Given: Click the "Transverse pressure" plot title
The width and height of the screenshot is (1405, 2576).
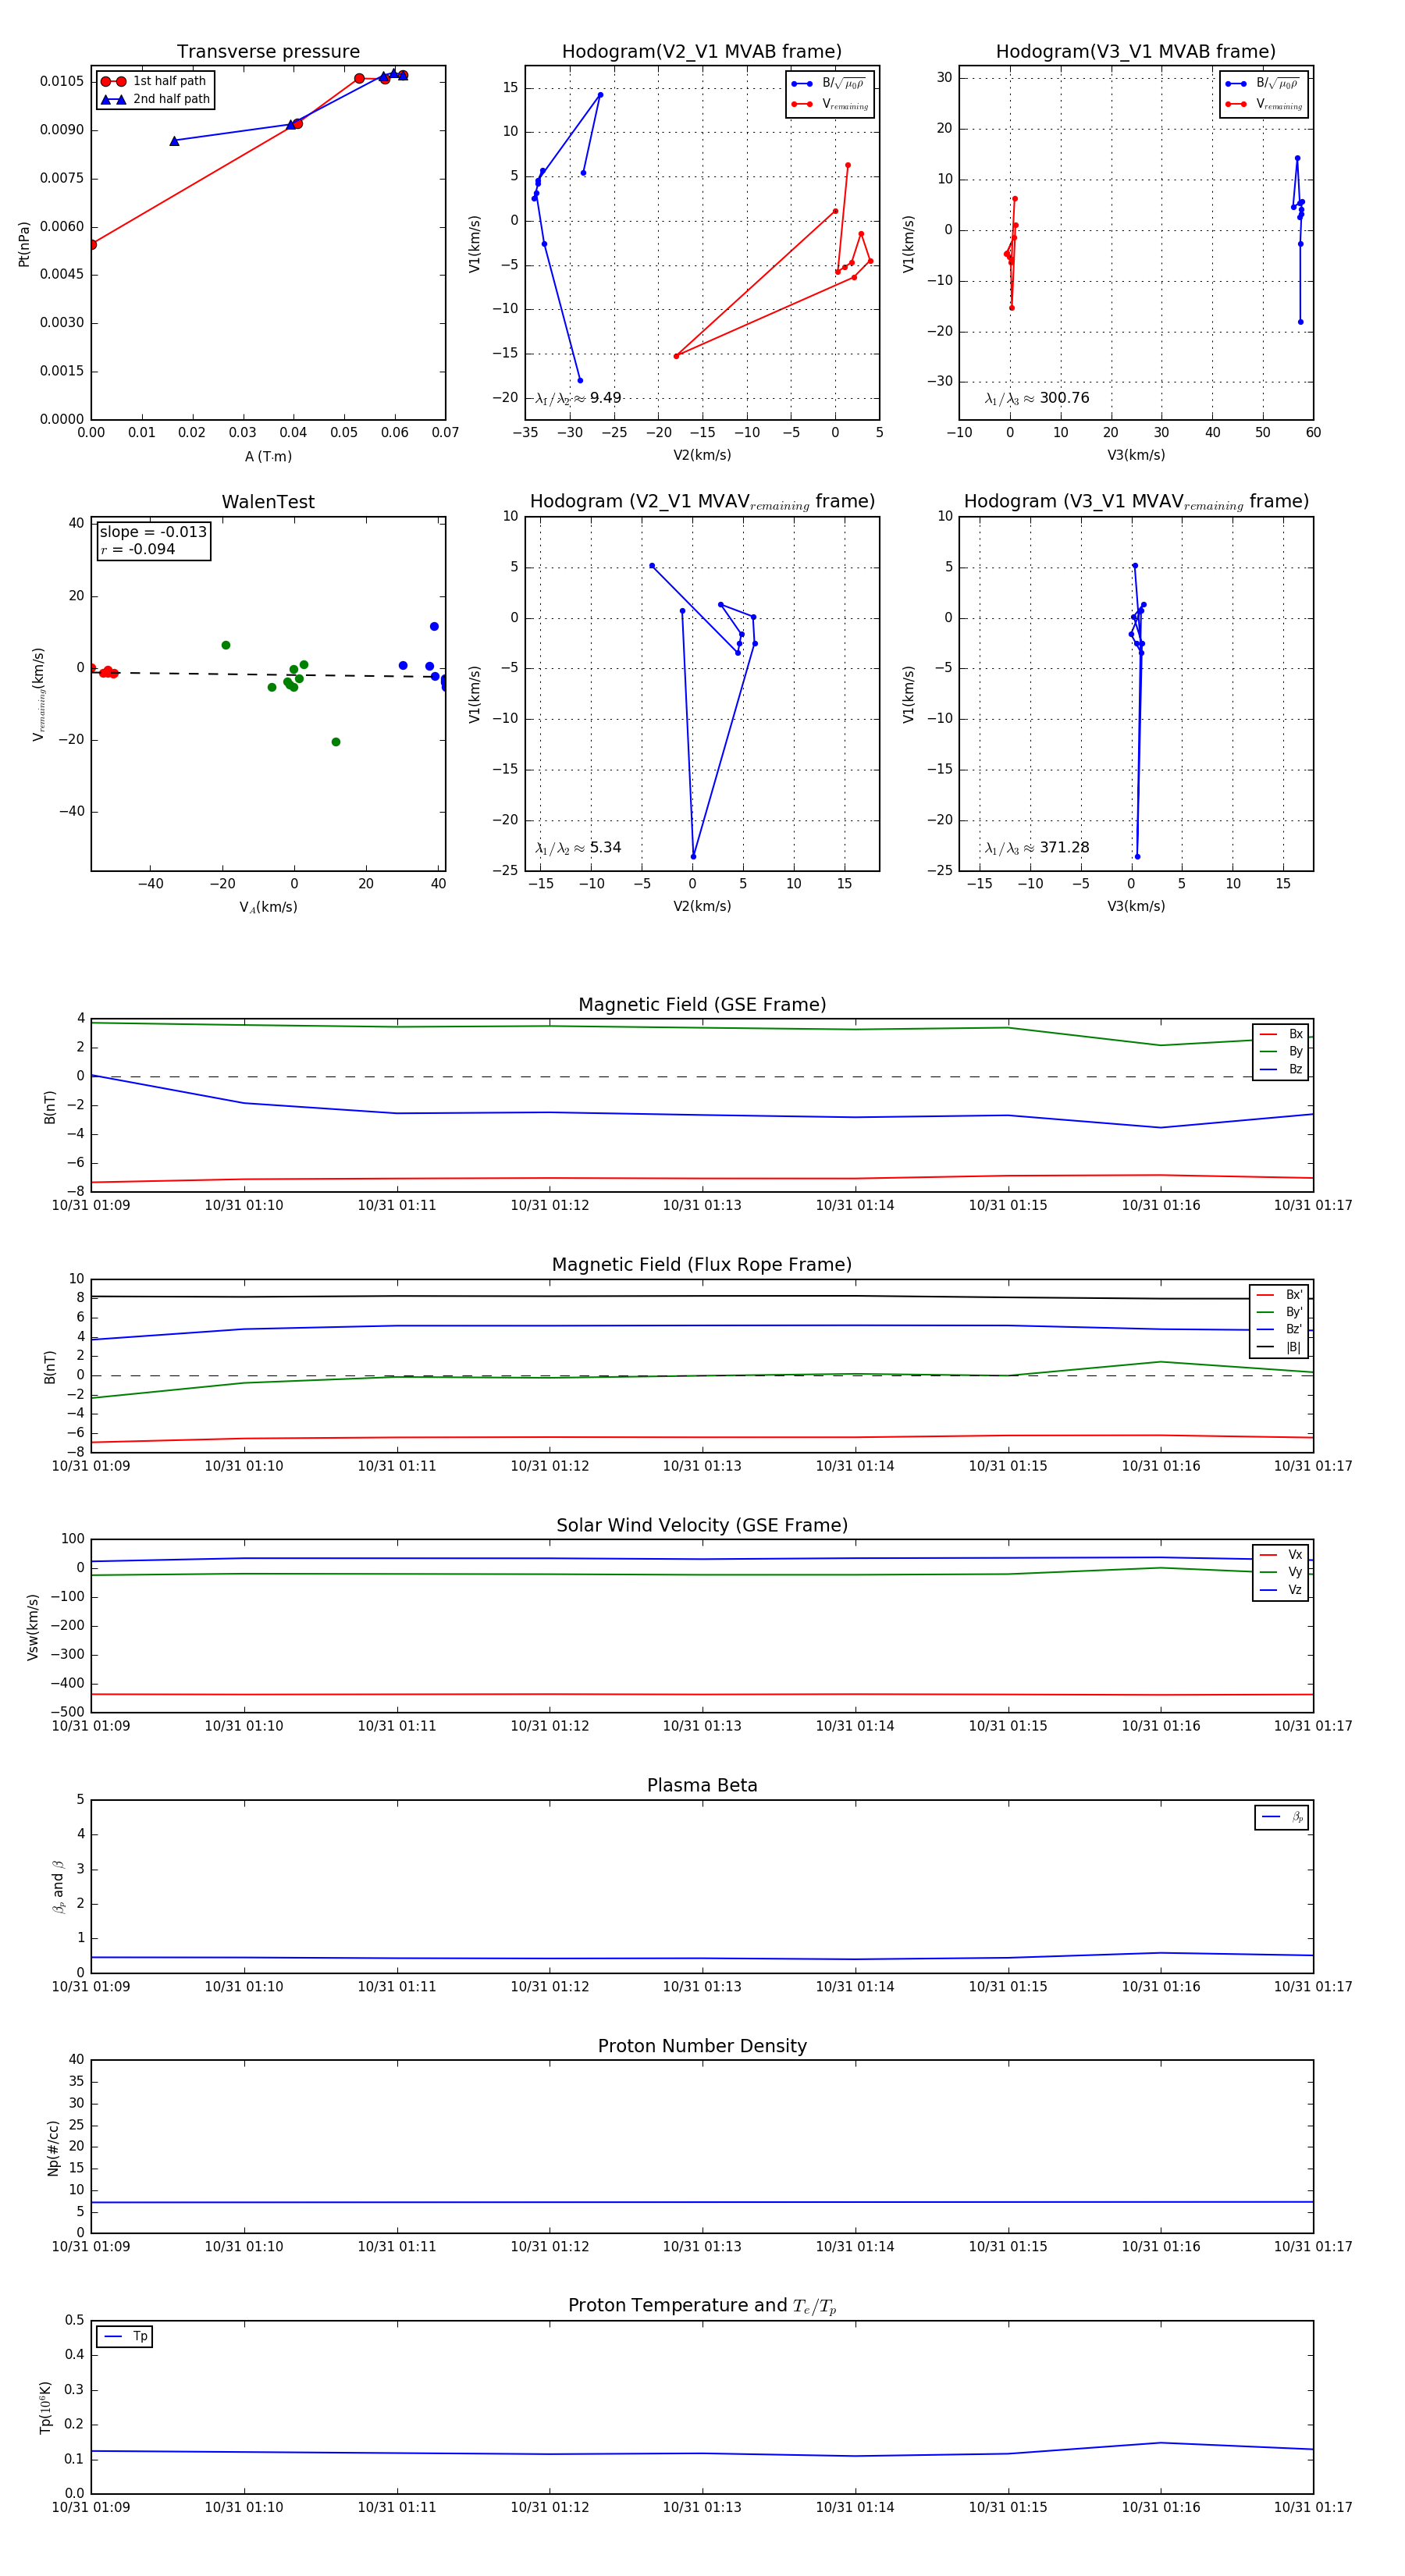Looking at the screenshot, I should tap(268, 52).
